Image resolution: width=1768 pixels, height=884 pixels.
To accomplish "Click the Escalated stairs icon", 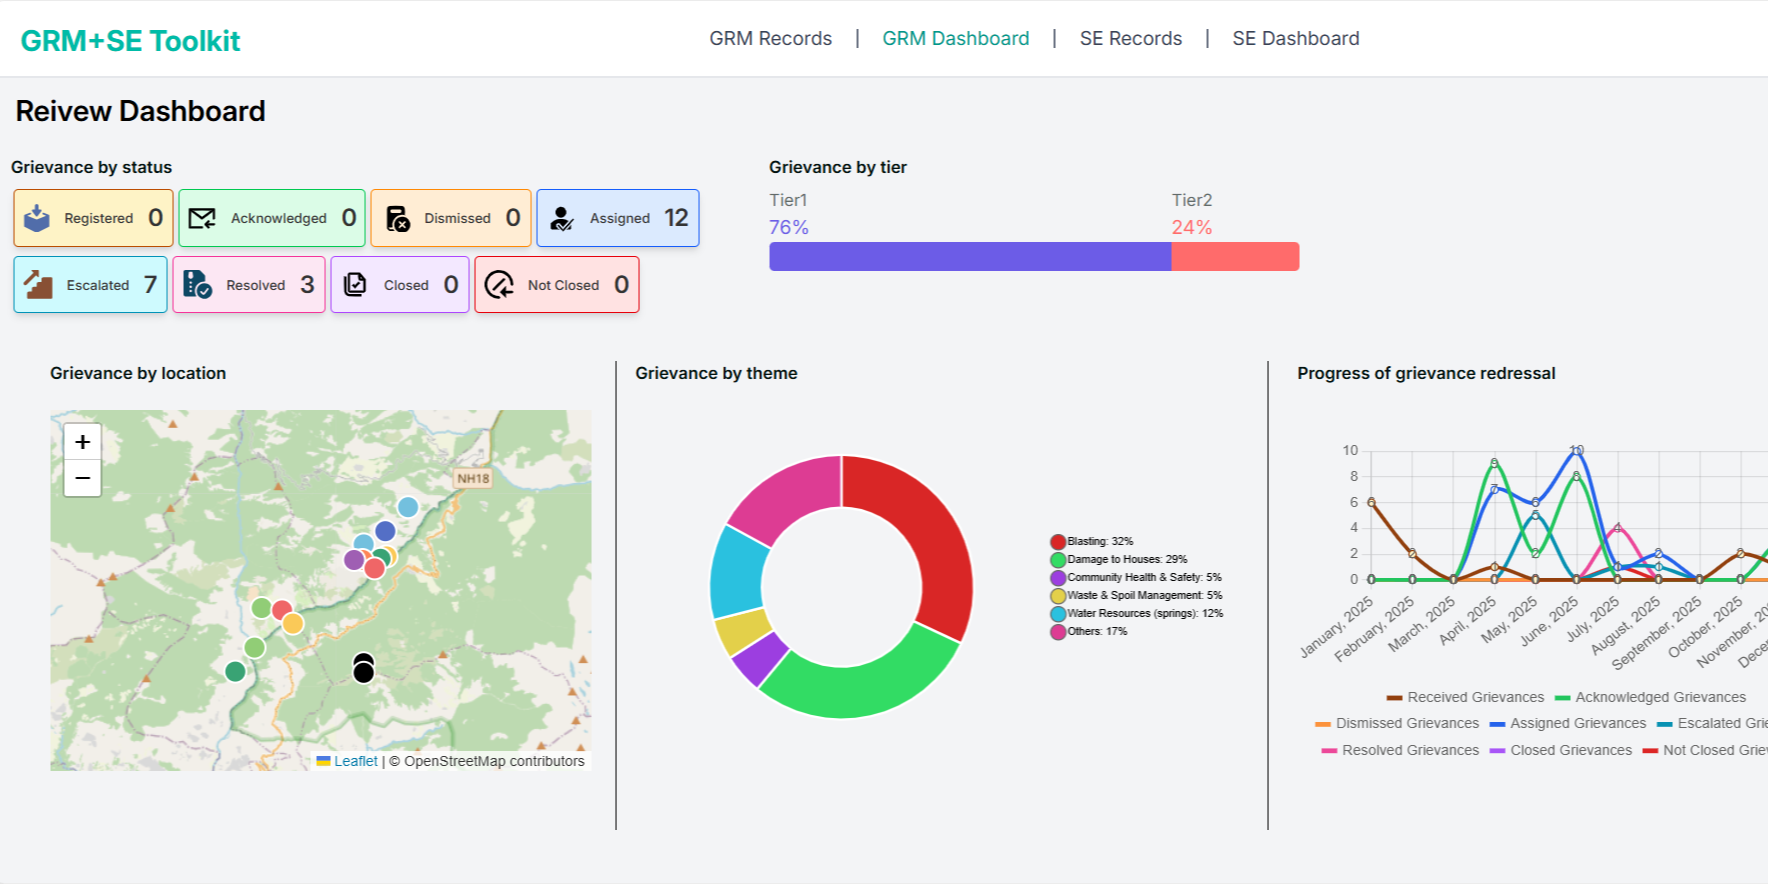I will tap(38, 285).
